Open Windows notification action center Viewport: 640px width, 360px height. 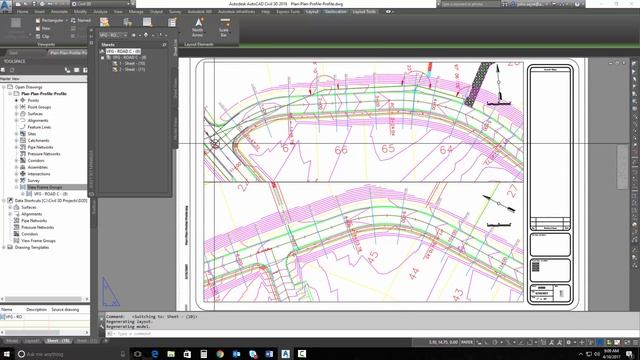coord(630,354)
